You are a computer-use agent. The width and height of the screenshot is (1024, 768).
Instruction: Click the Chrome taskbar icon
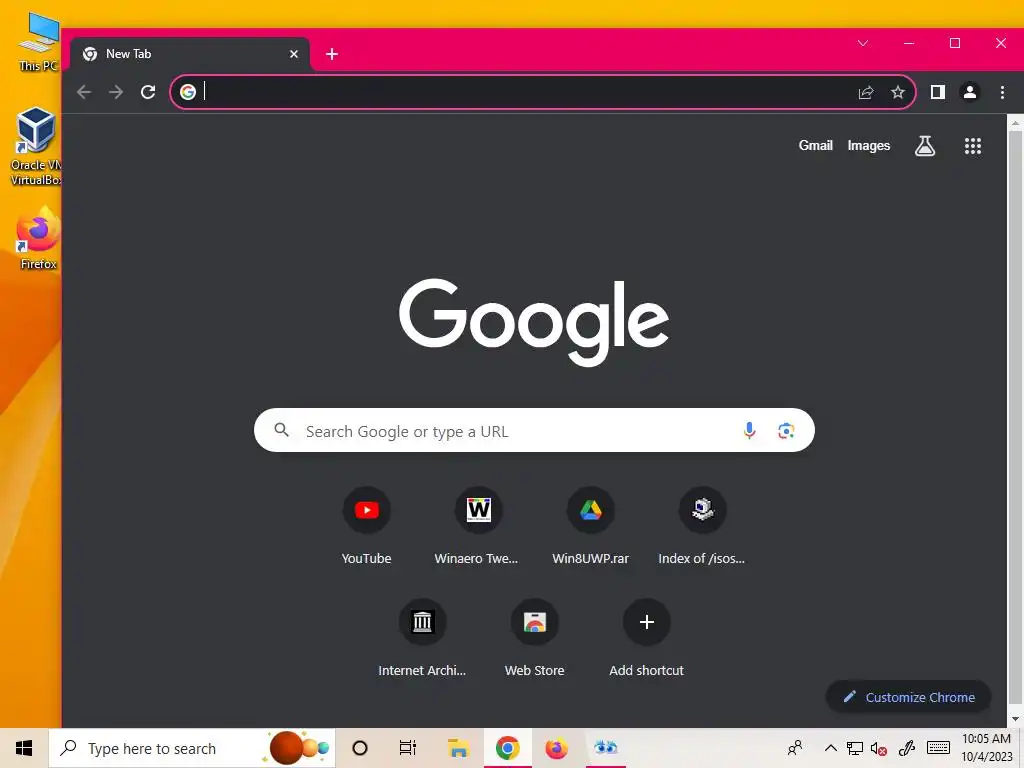coord(507,748)
